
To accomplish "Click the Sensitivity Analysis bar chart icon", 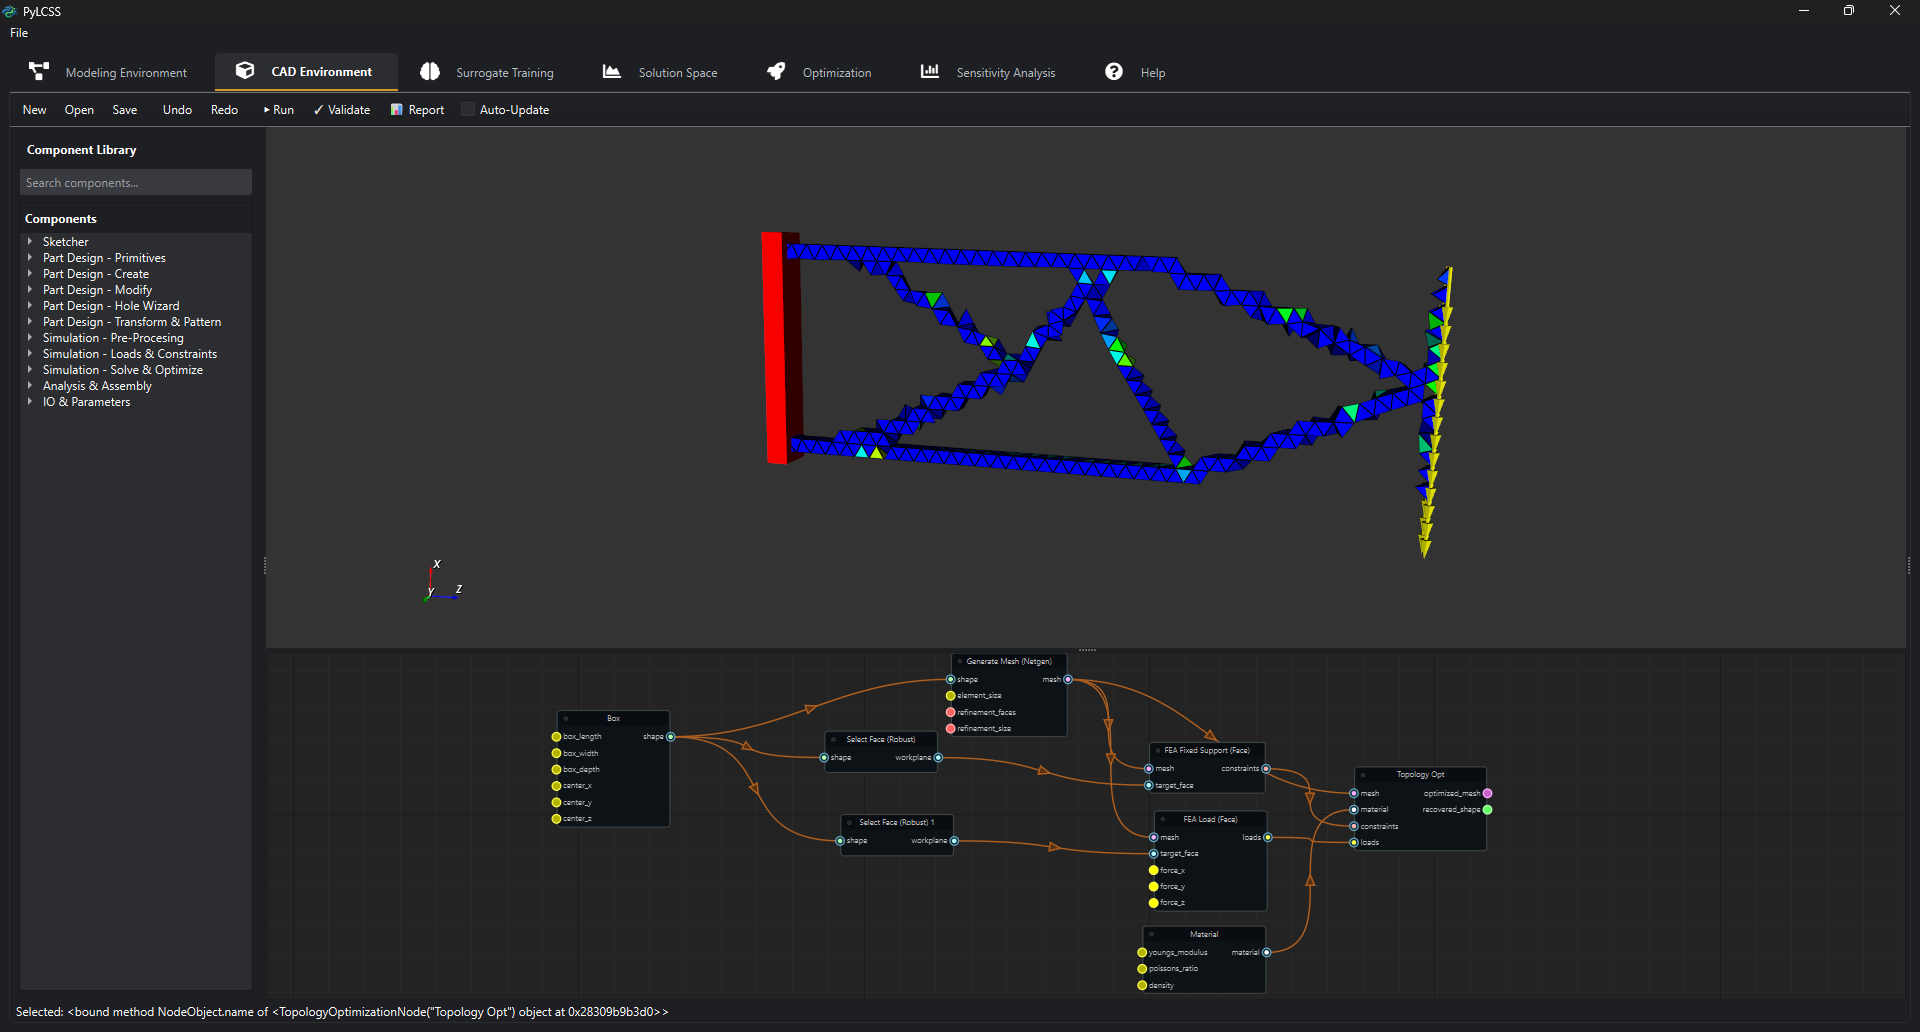I will coord(930,72).
